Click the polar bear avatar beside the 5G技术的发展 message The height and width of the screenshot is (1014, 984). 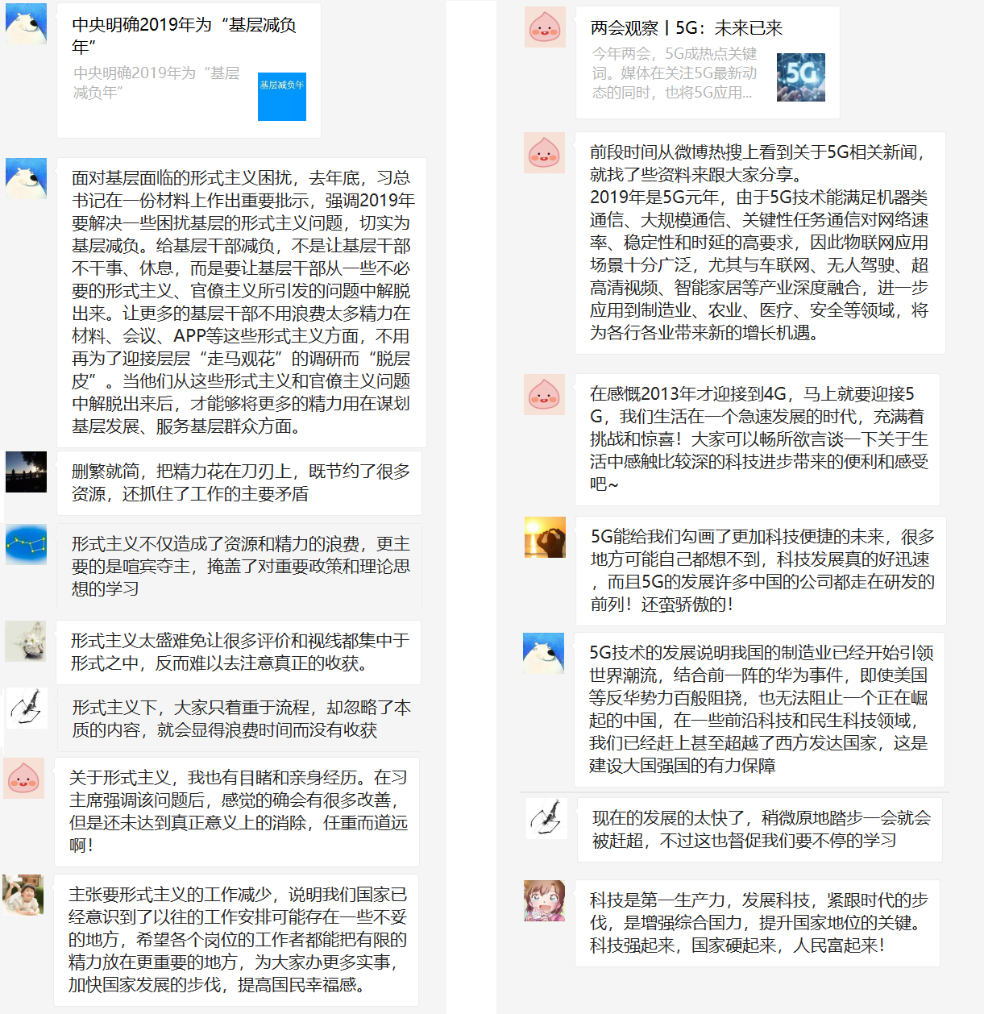[x=544, y=652]
